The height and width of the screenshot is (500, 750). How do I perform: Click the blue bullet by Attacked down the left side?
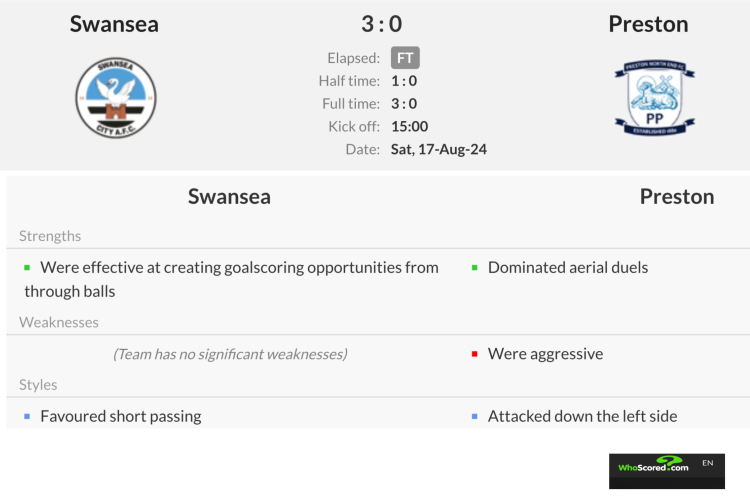(x=475, y=416)
